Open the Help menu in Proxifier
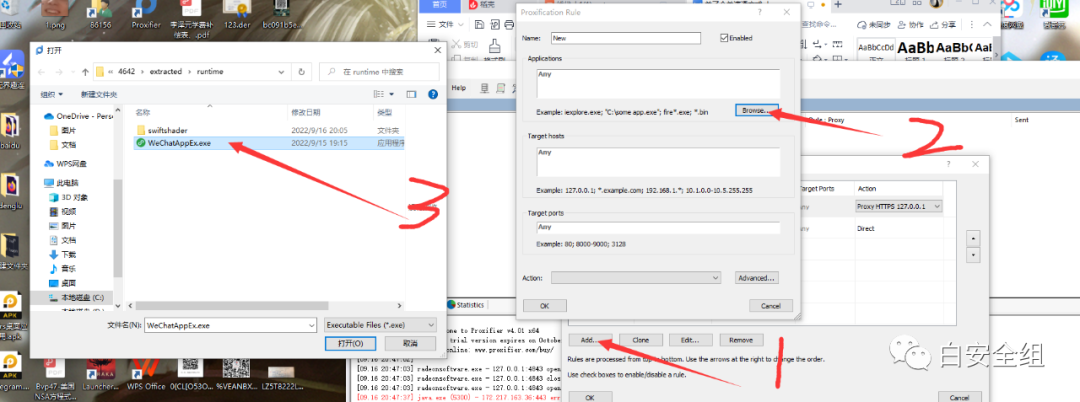1080x402 pixels. [x=459, y=88]
